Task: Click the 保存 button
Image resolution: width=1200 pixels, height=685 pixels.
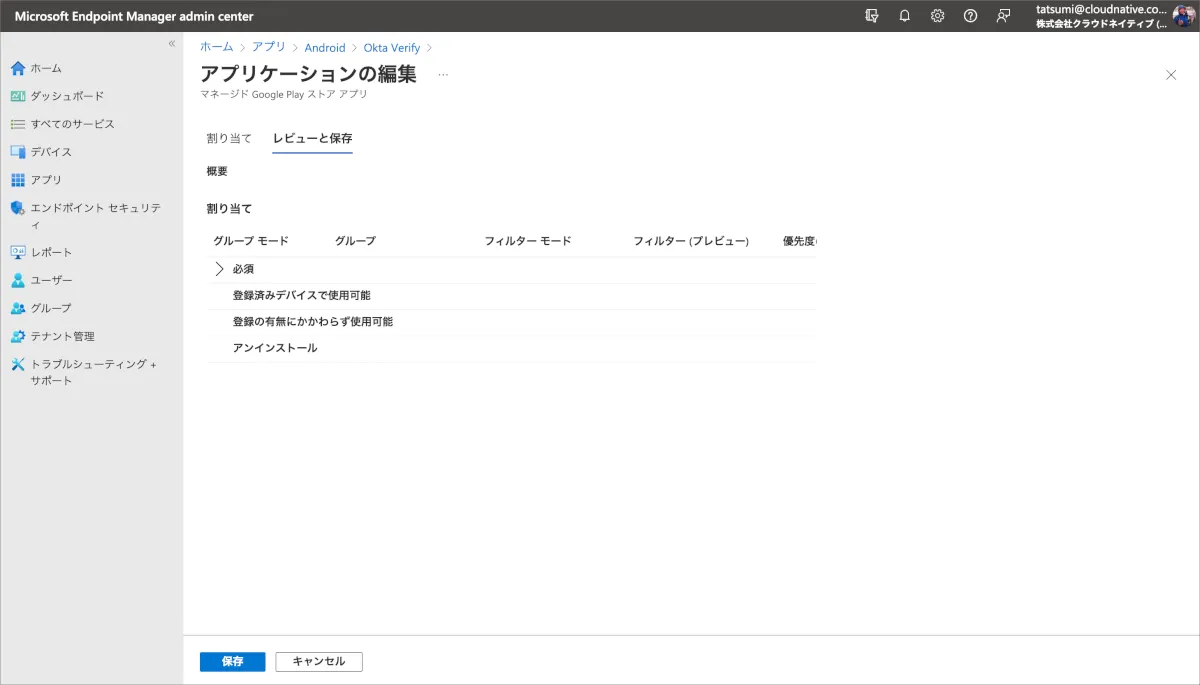Action: pyautogui.click(x=232, y=662)
